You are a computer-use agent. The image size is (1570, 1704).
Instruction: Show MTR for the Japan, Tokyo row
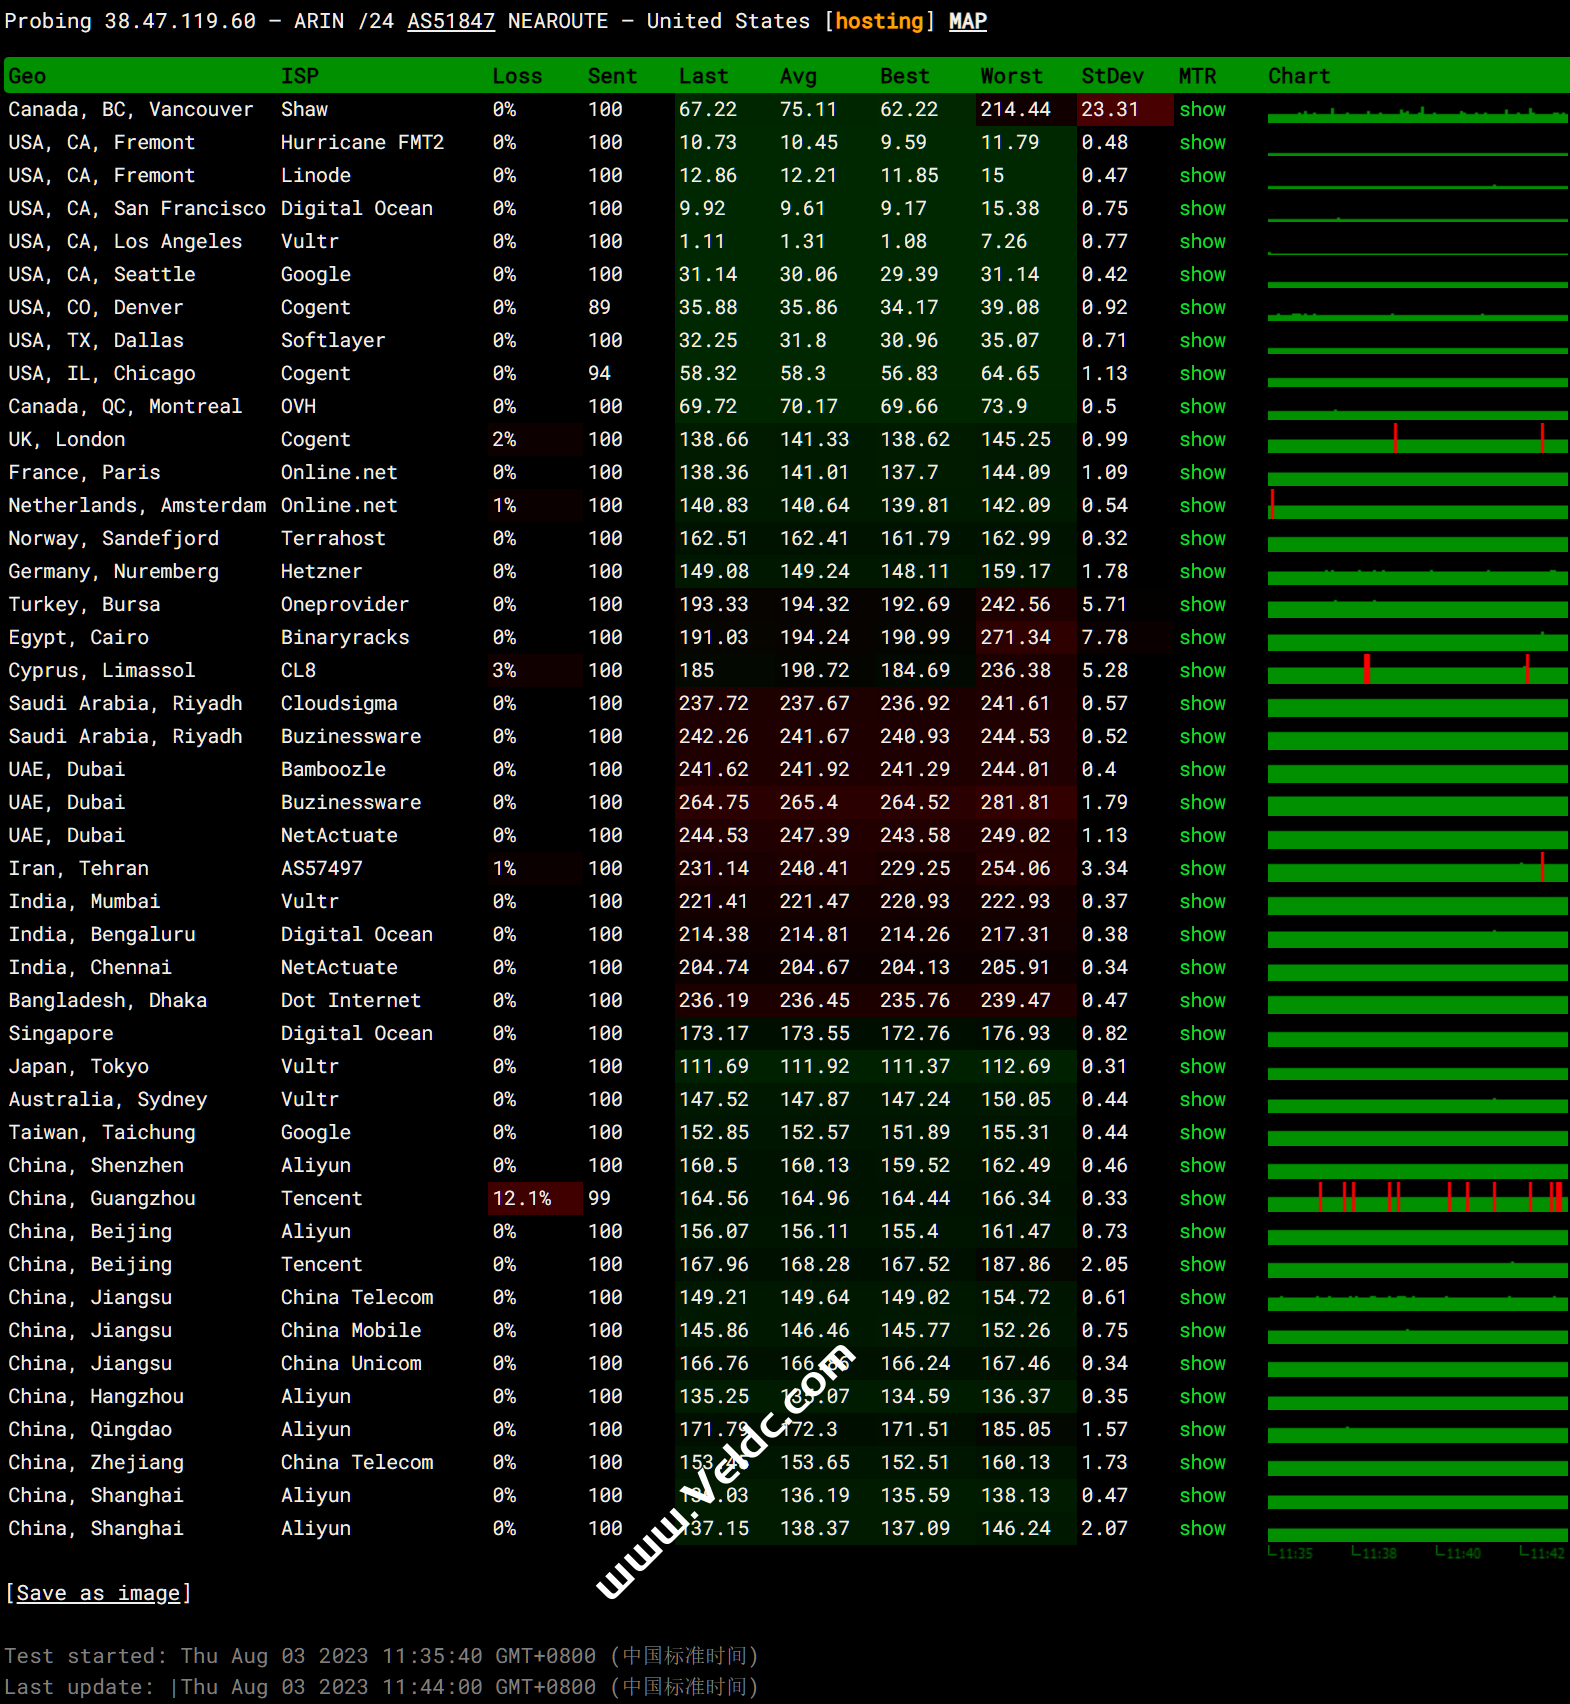[x=1202, y=1066]
